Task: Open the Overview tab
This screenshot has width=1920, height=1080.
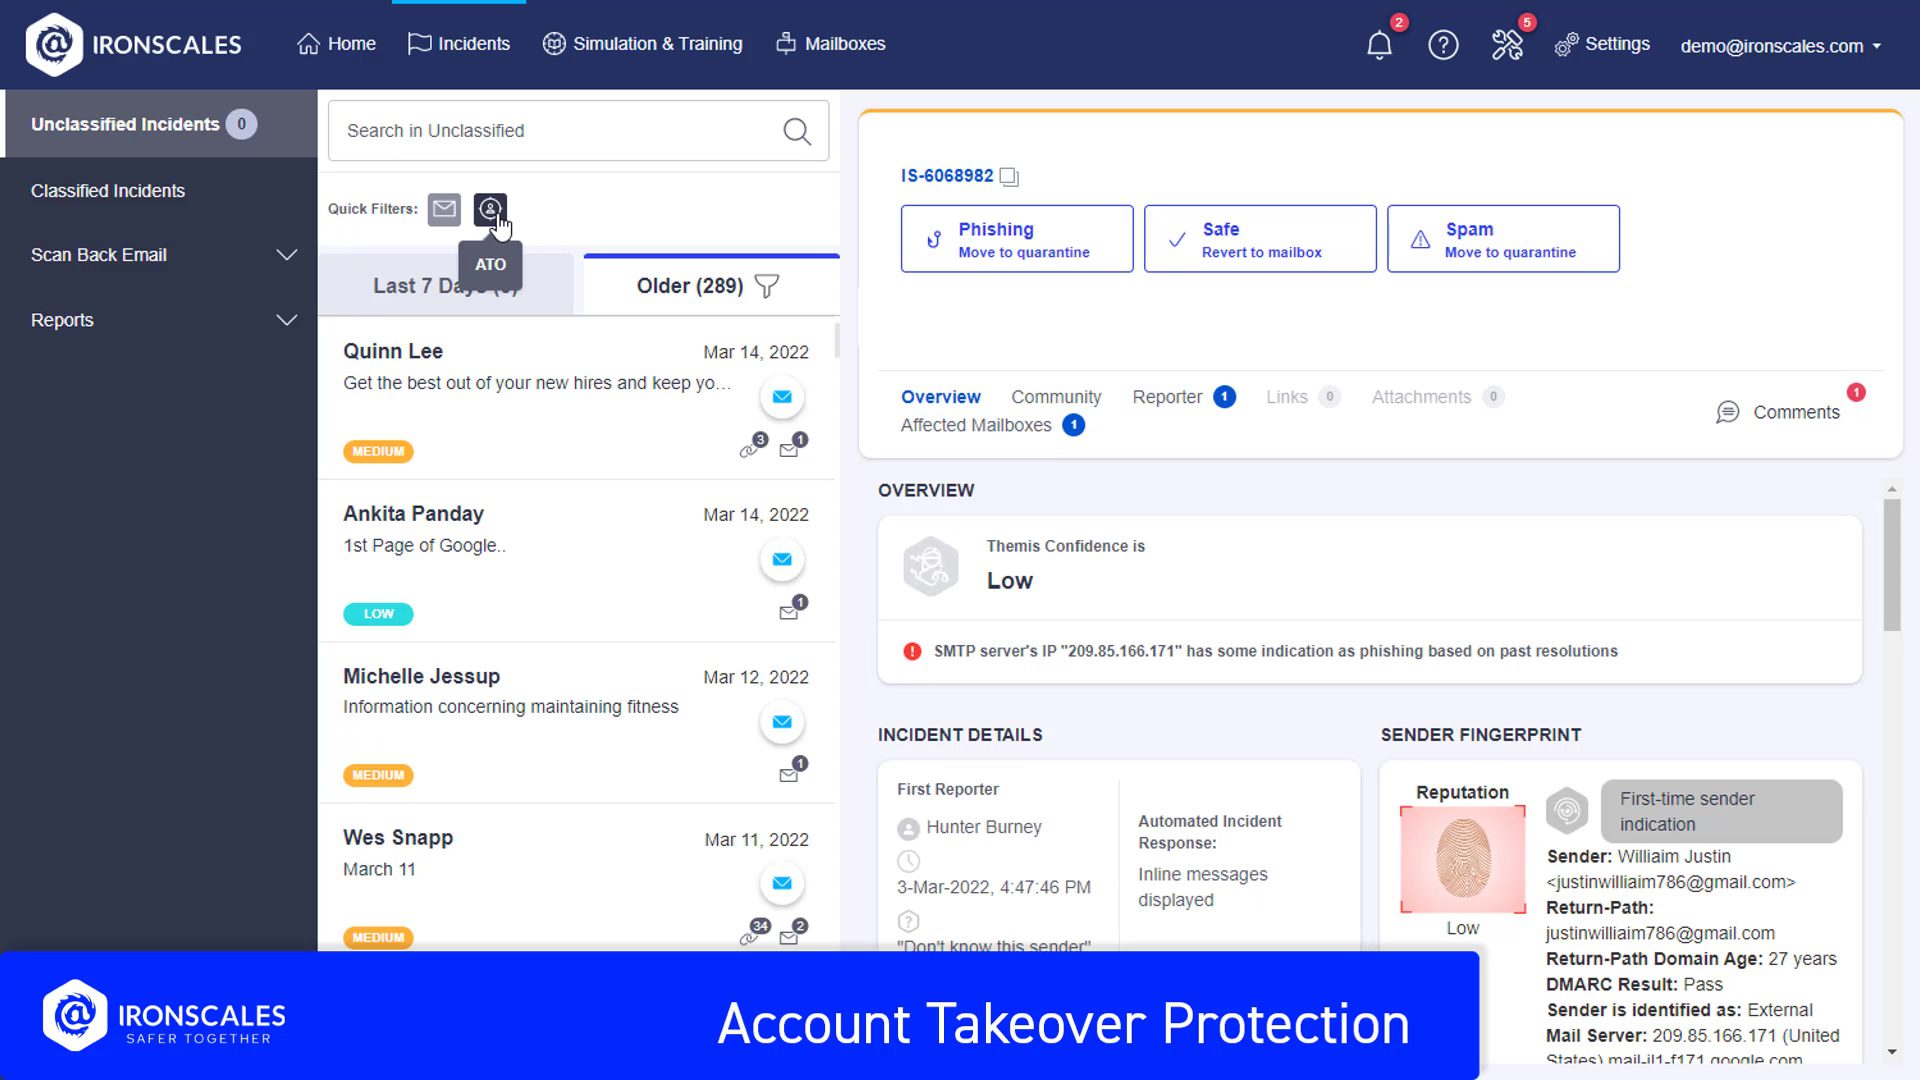Action: tap(940, 397)
